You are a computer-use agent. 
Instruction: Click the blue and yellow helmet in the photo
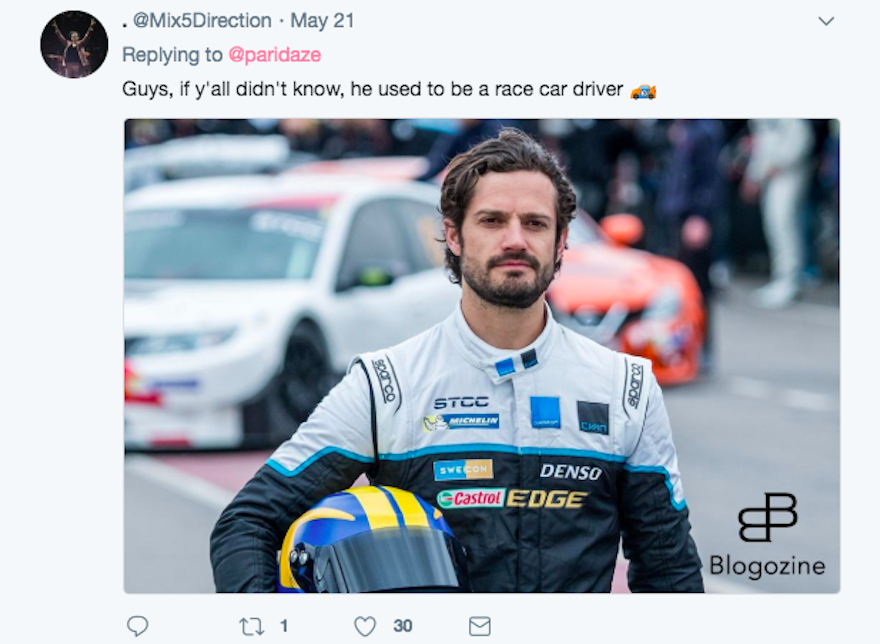[x=372, y=540]
